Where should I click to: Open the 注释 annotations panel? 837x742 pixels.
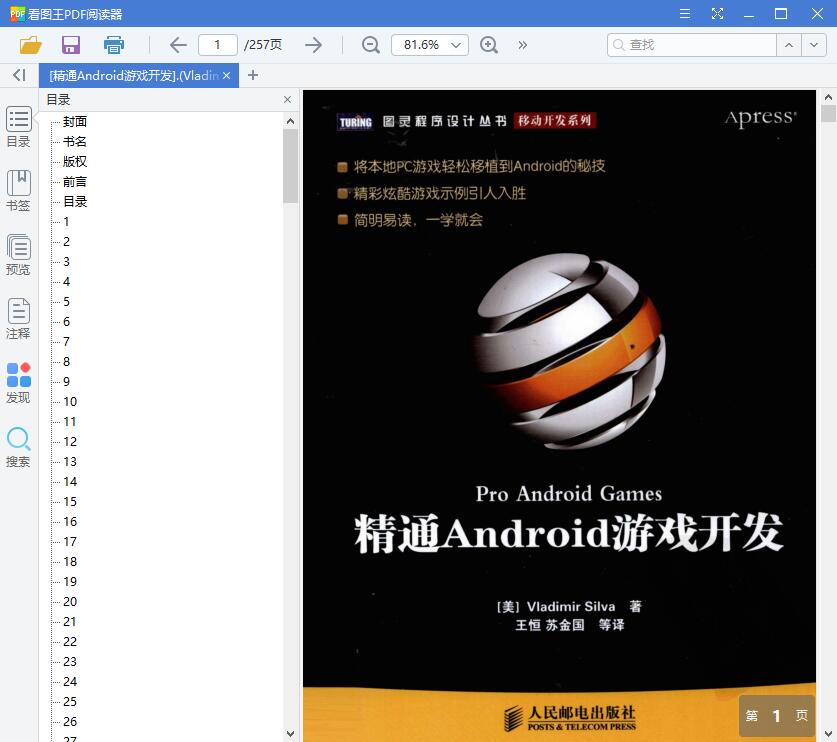(x=18, y=318)
